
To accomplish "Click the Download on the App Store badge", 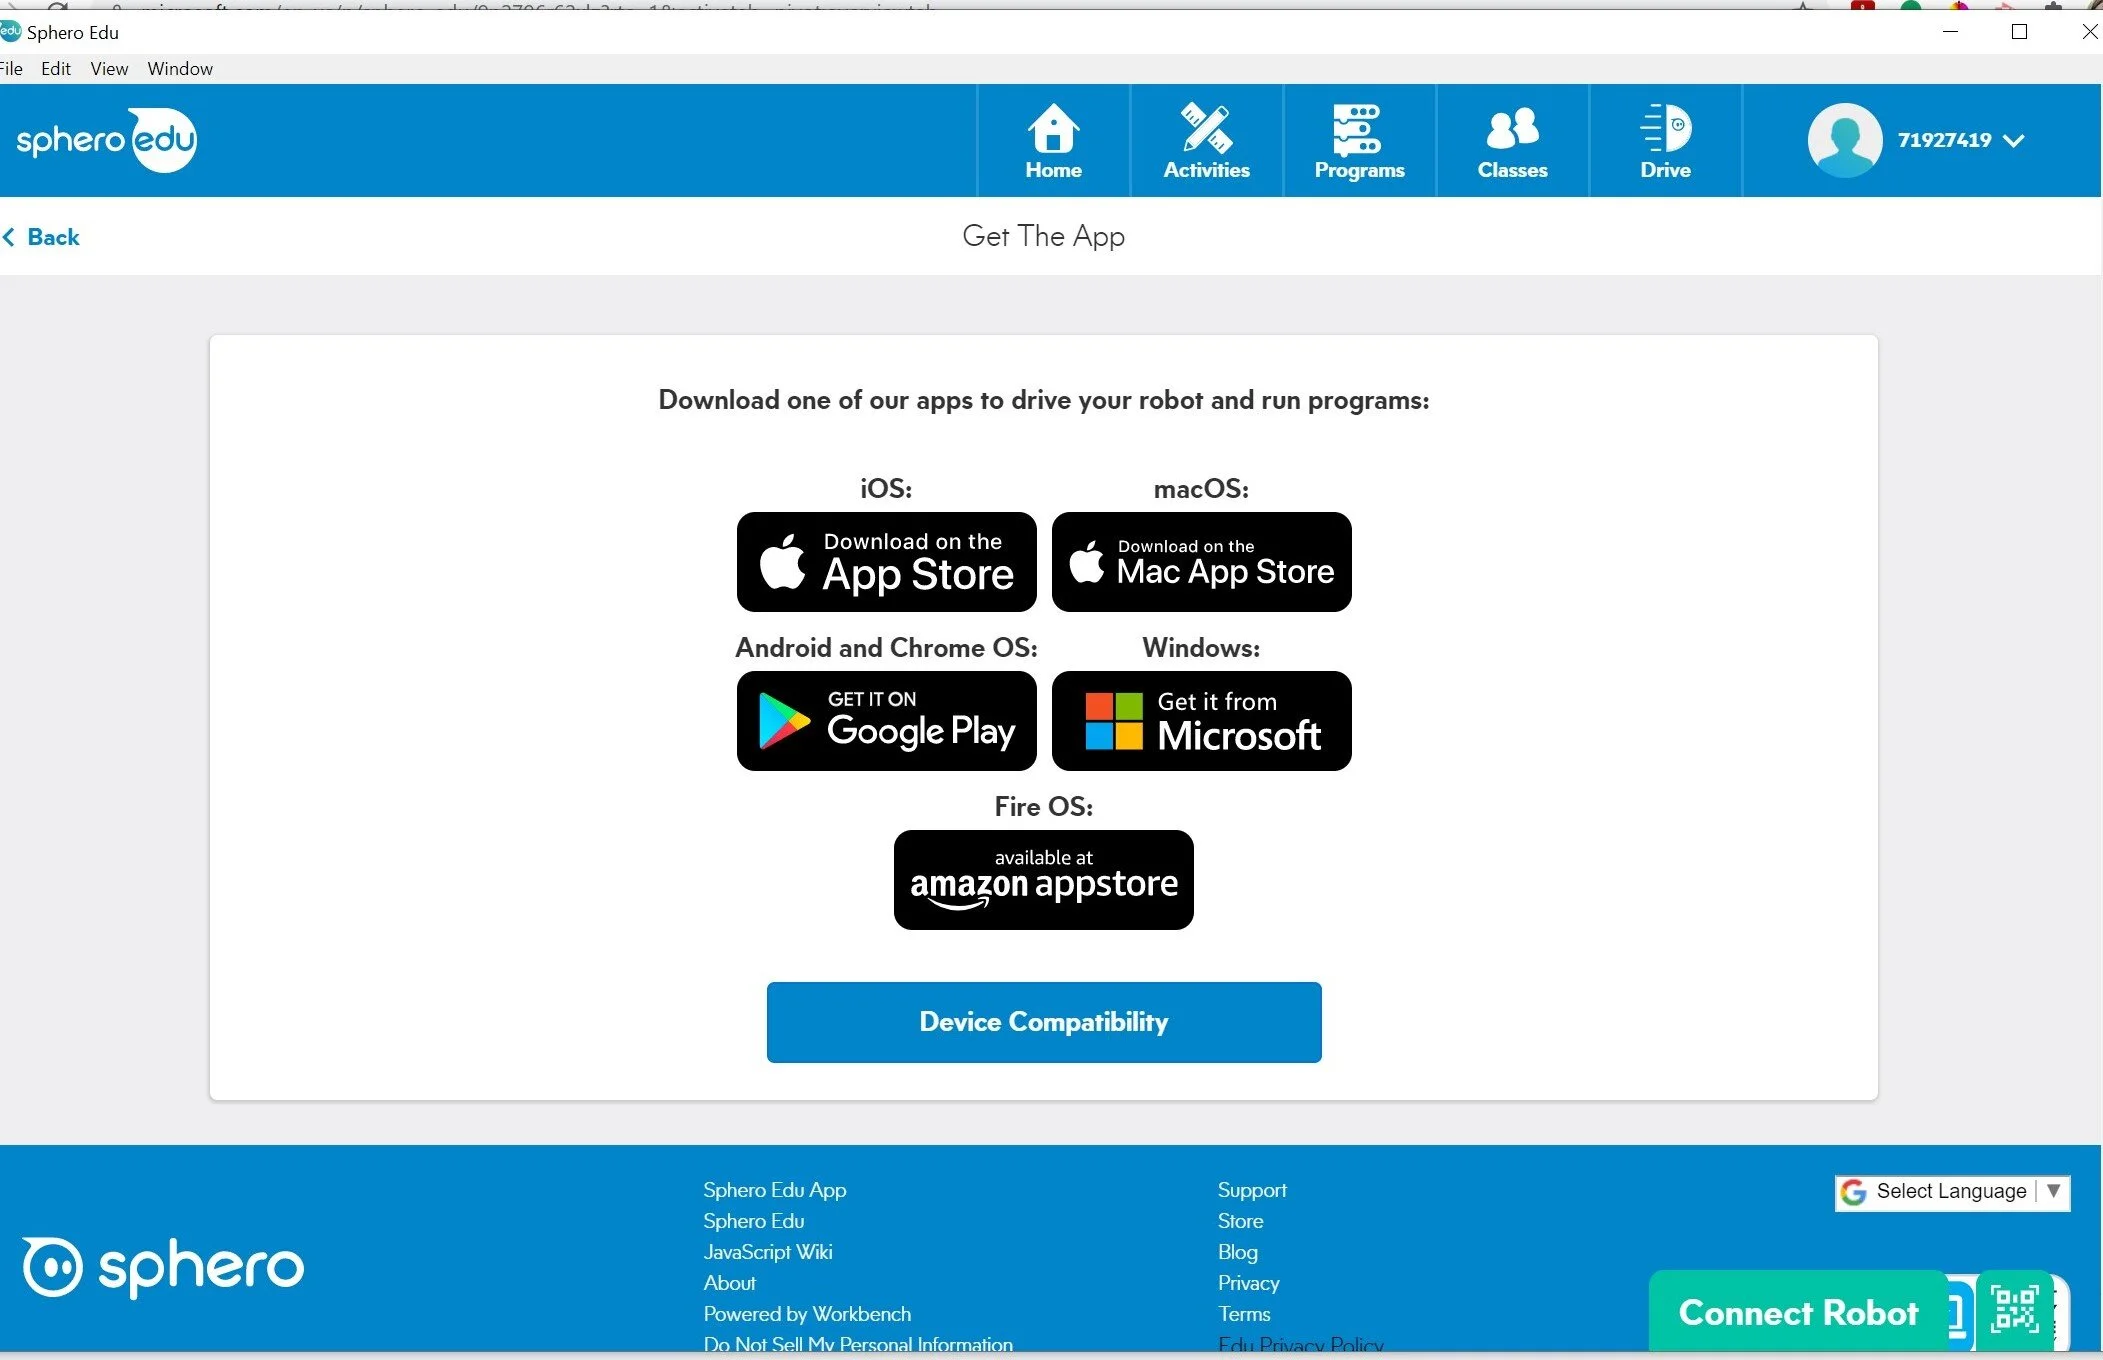I will (x=886, y=562).
